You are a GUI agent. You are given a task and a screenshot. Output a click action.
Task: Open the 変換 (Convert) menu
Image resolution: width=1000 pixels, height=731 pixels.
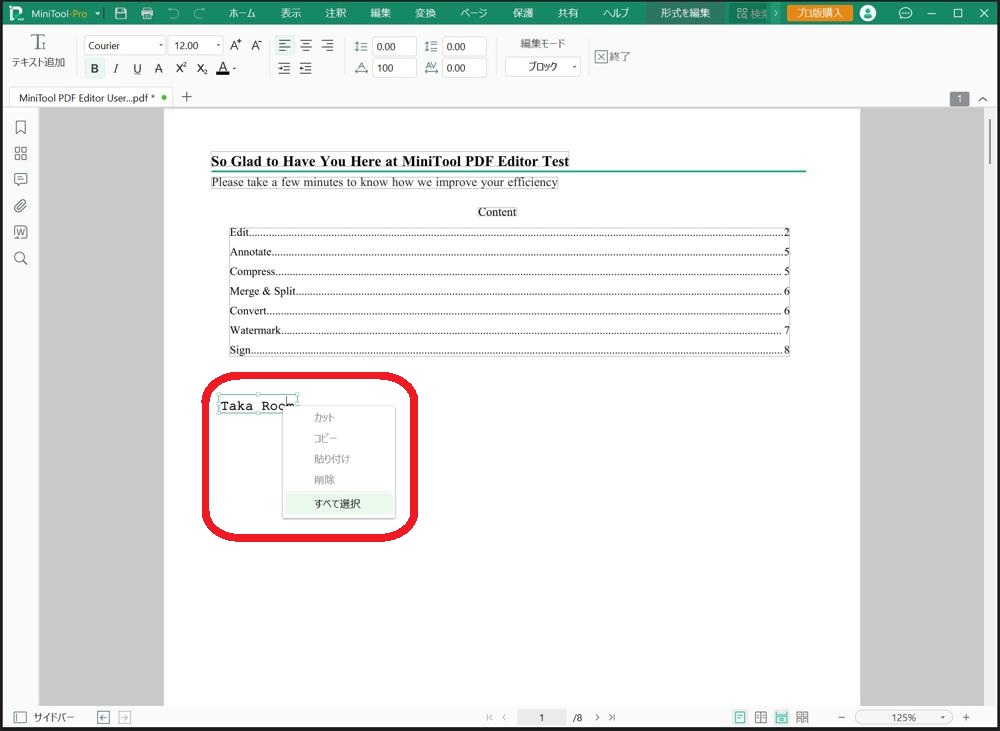(x=425, y=13)
